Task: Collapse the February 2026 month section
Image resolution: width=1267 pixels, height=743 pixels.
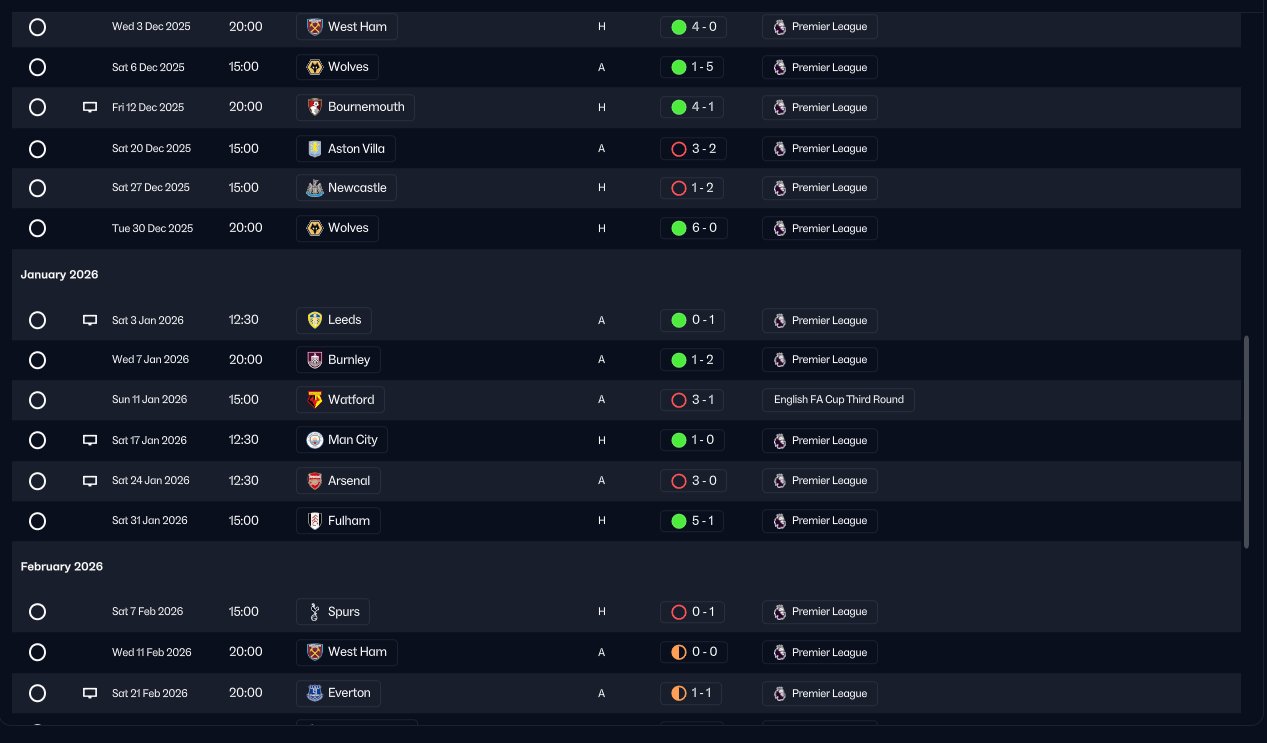Action: (61, 566)
